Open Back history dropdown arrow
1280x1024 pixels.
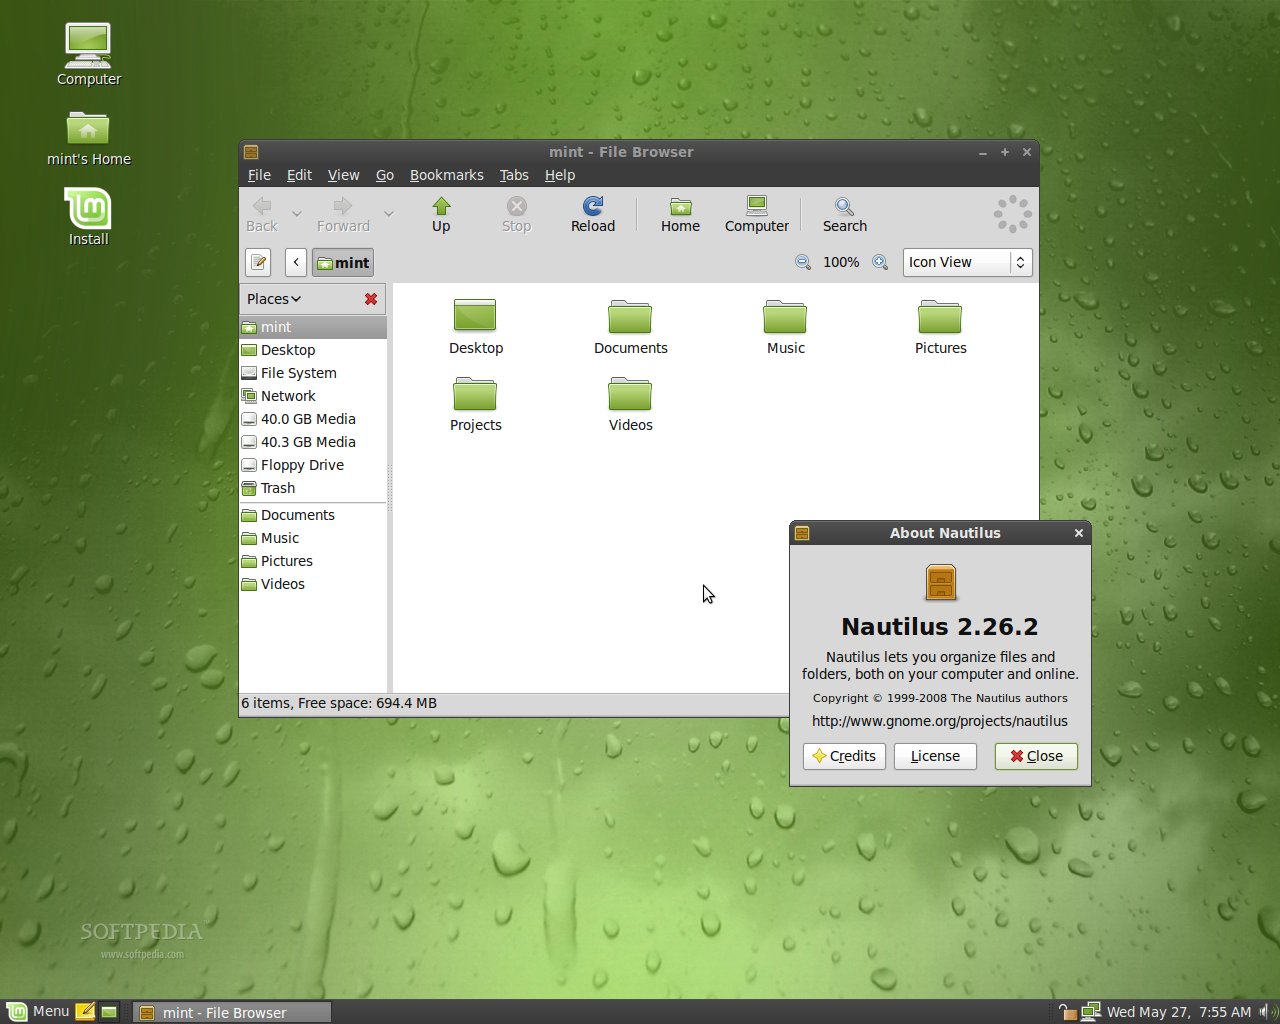(x=296, y=213)
